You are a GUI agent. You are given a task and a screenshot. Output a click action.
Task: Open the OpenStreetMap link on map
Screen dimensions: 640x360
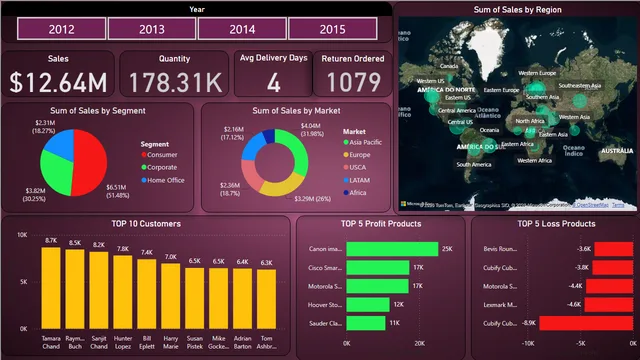pos(592,205)
